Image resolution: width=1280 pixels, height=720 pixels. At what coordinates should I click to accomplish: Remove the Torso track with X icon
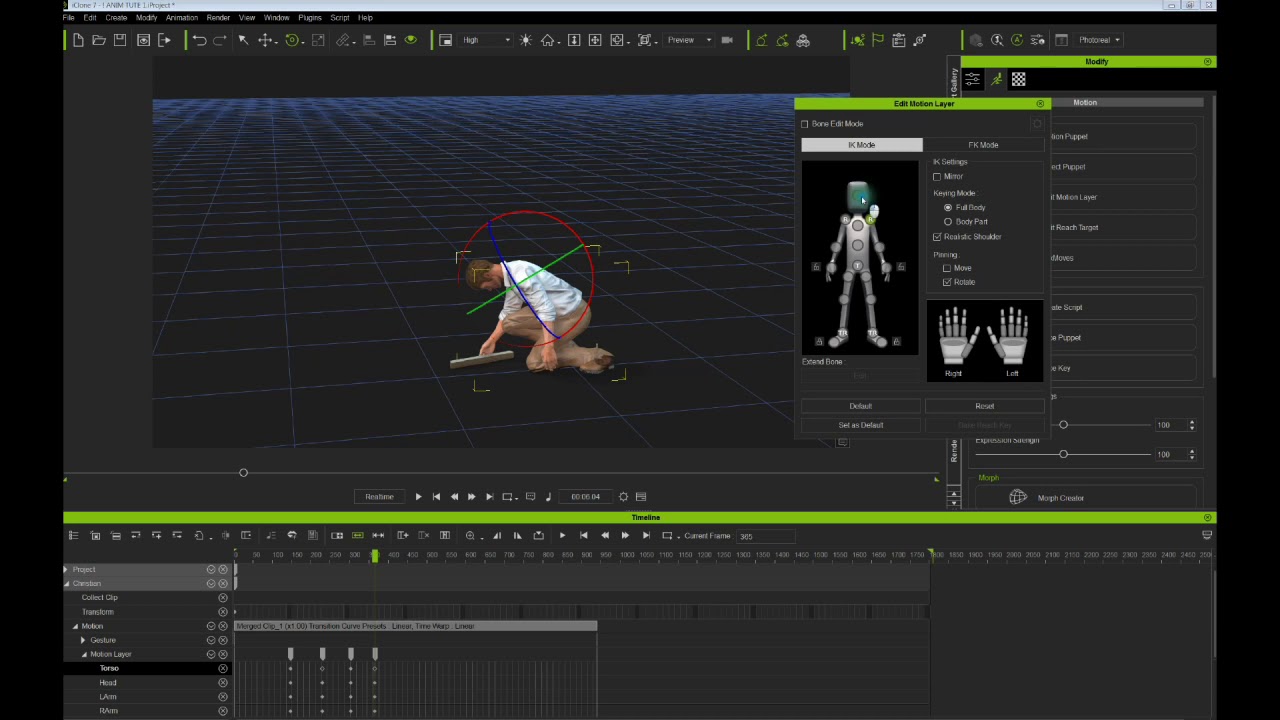pos(223,668)
